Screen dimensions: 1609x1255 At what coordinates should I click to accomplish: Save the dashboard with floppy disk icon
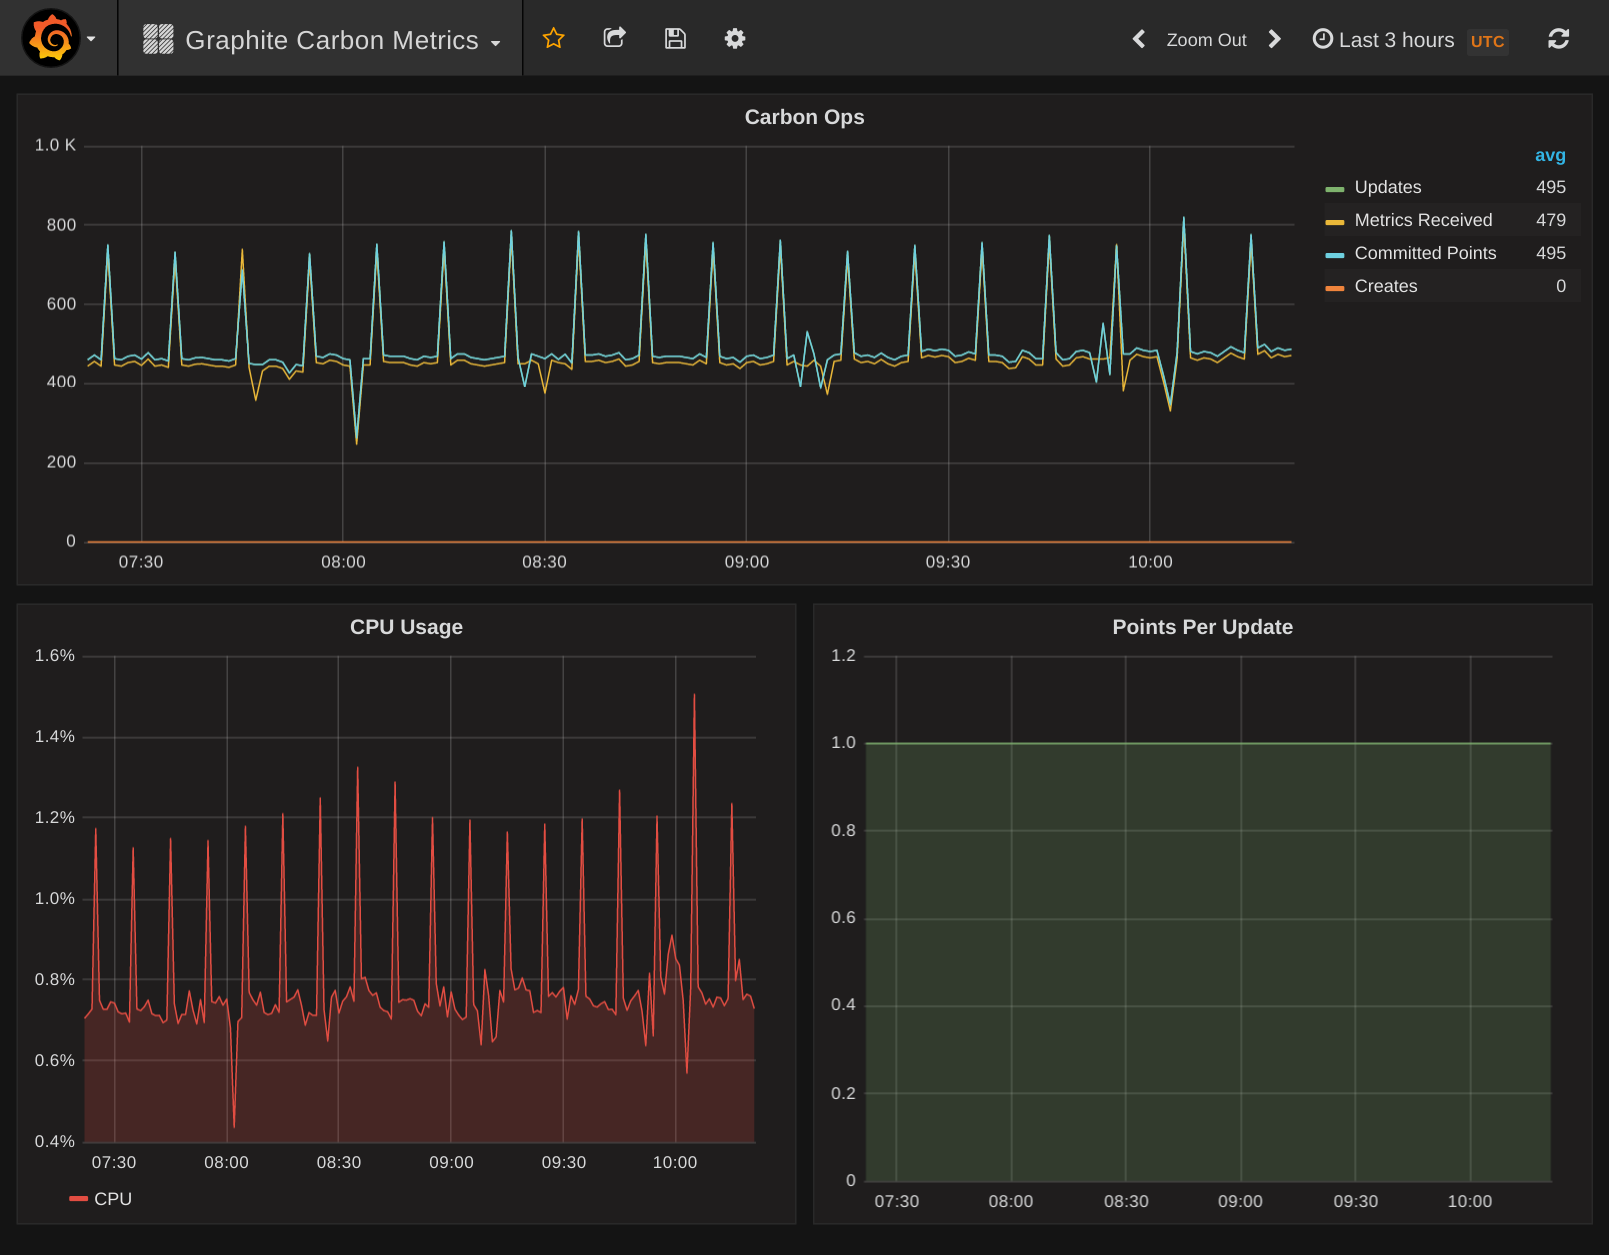coord(675,39)
